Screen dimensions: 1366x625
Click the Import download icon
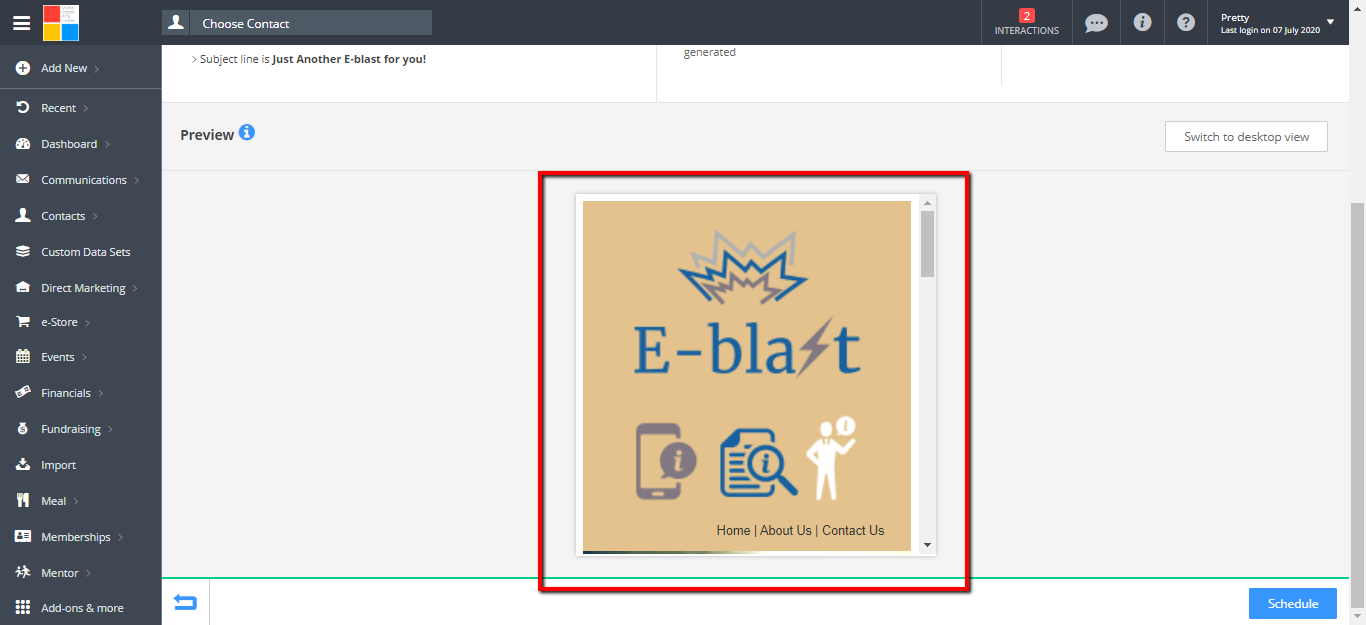tap(23, 465)
